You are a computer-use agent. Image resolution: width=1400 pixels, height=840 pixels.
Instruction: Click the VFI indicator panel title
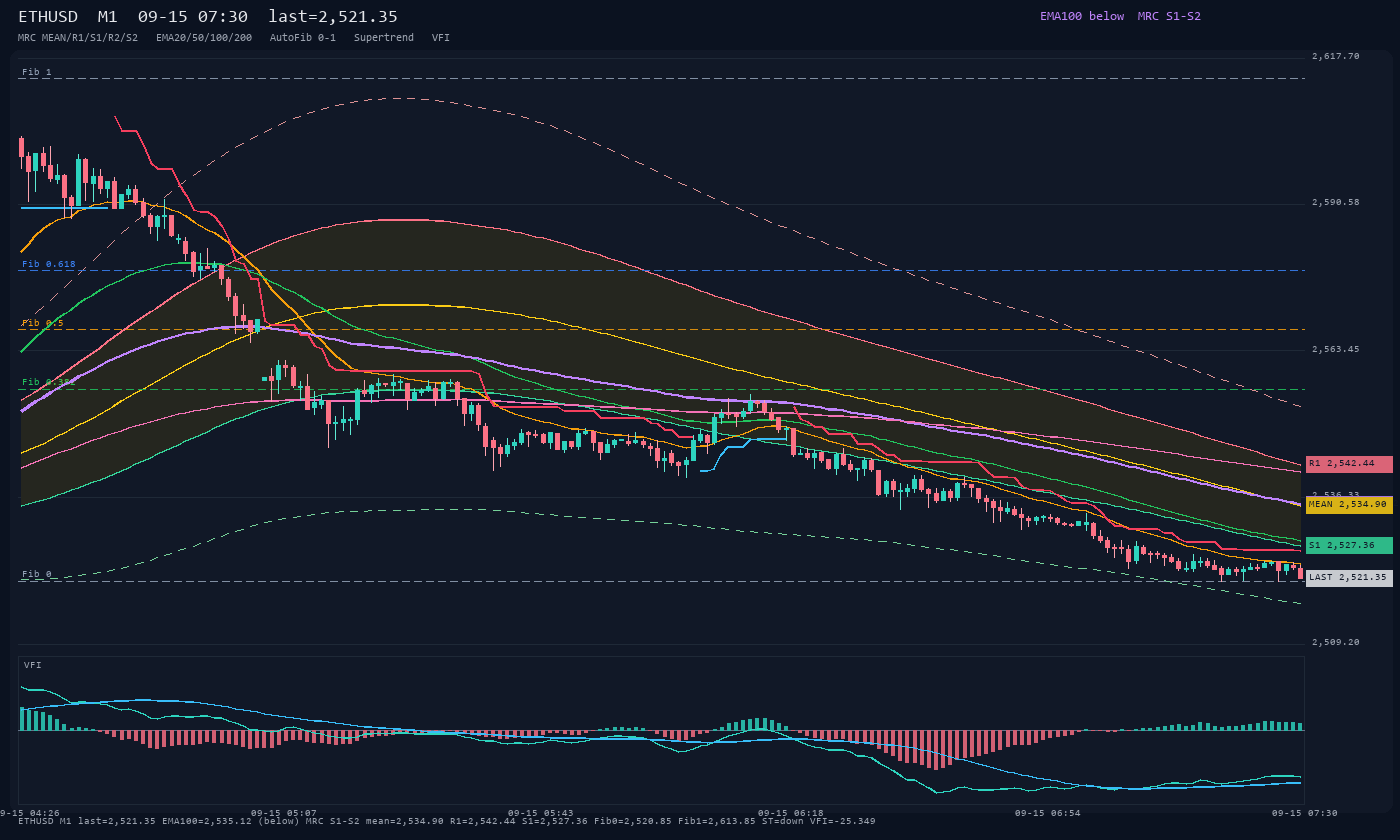coord(33,665)
